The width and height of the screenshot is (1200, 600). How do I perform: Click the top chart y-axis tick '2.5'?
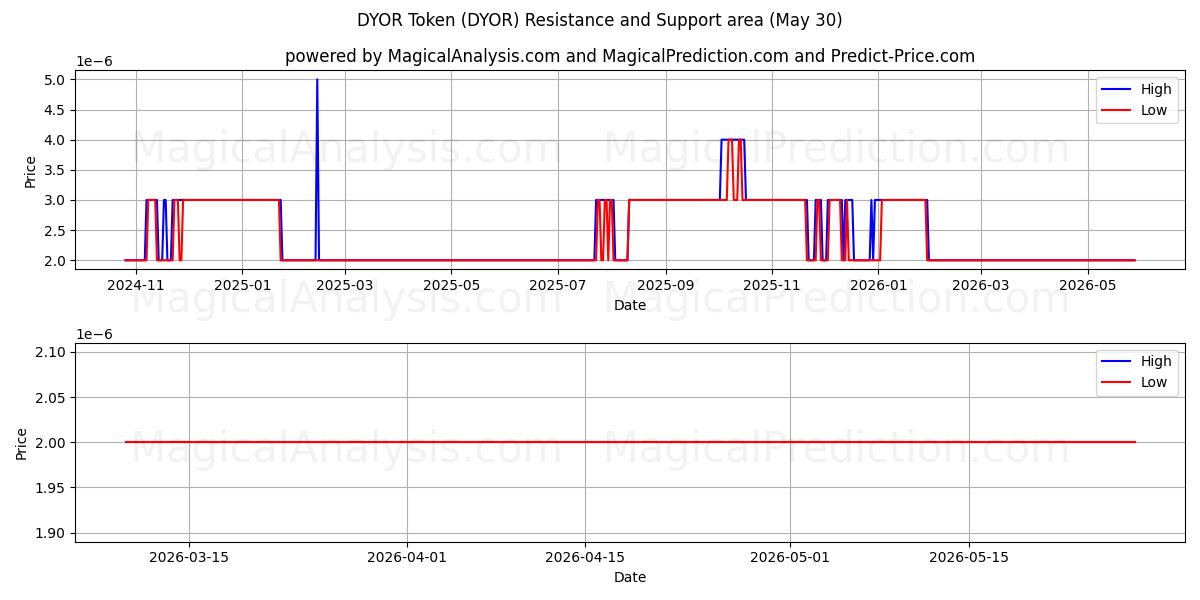[54, 231]
